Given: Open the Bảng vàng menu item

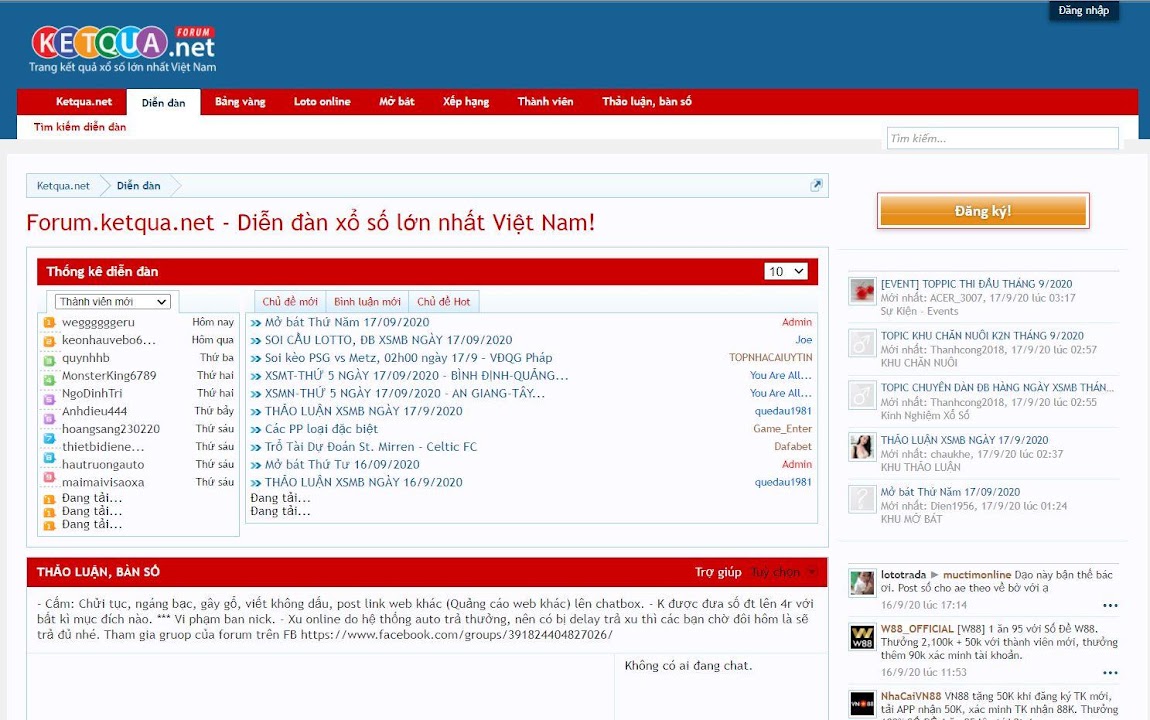Looking at the screenshot, I should pos(240,102).
